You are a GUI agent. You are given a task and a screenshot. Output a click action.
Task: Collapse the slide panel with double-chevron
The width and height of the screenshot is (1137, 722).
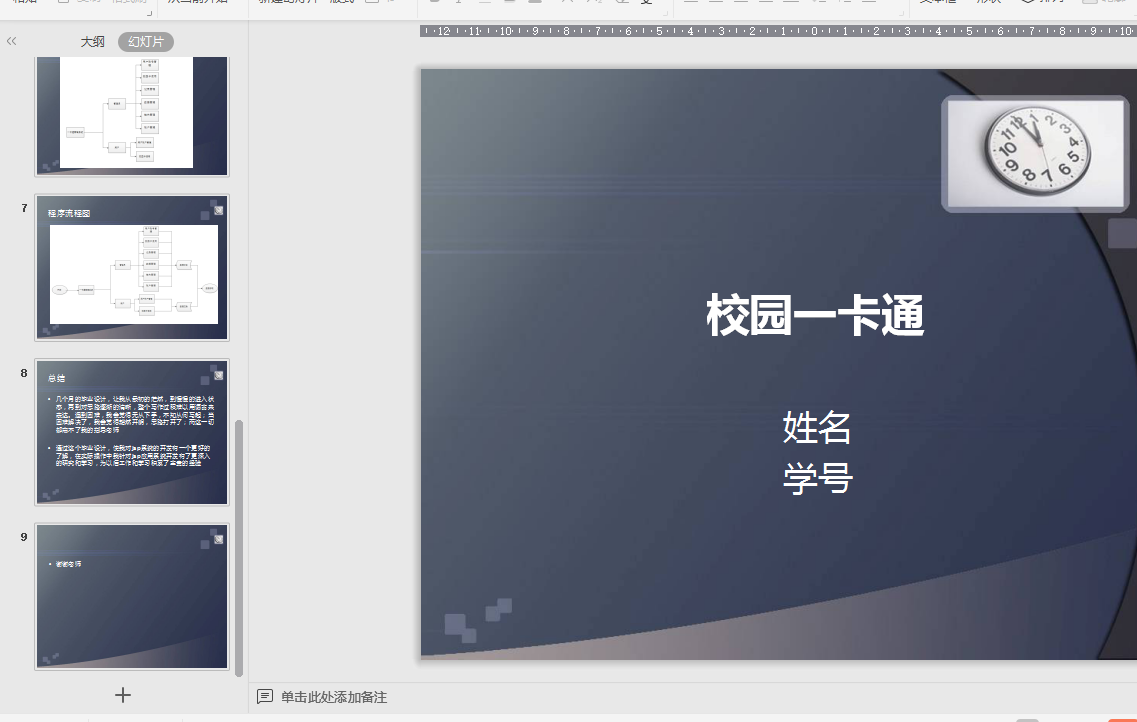point(11,41)
